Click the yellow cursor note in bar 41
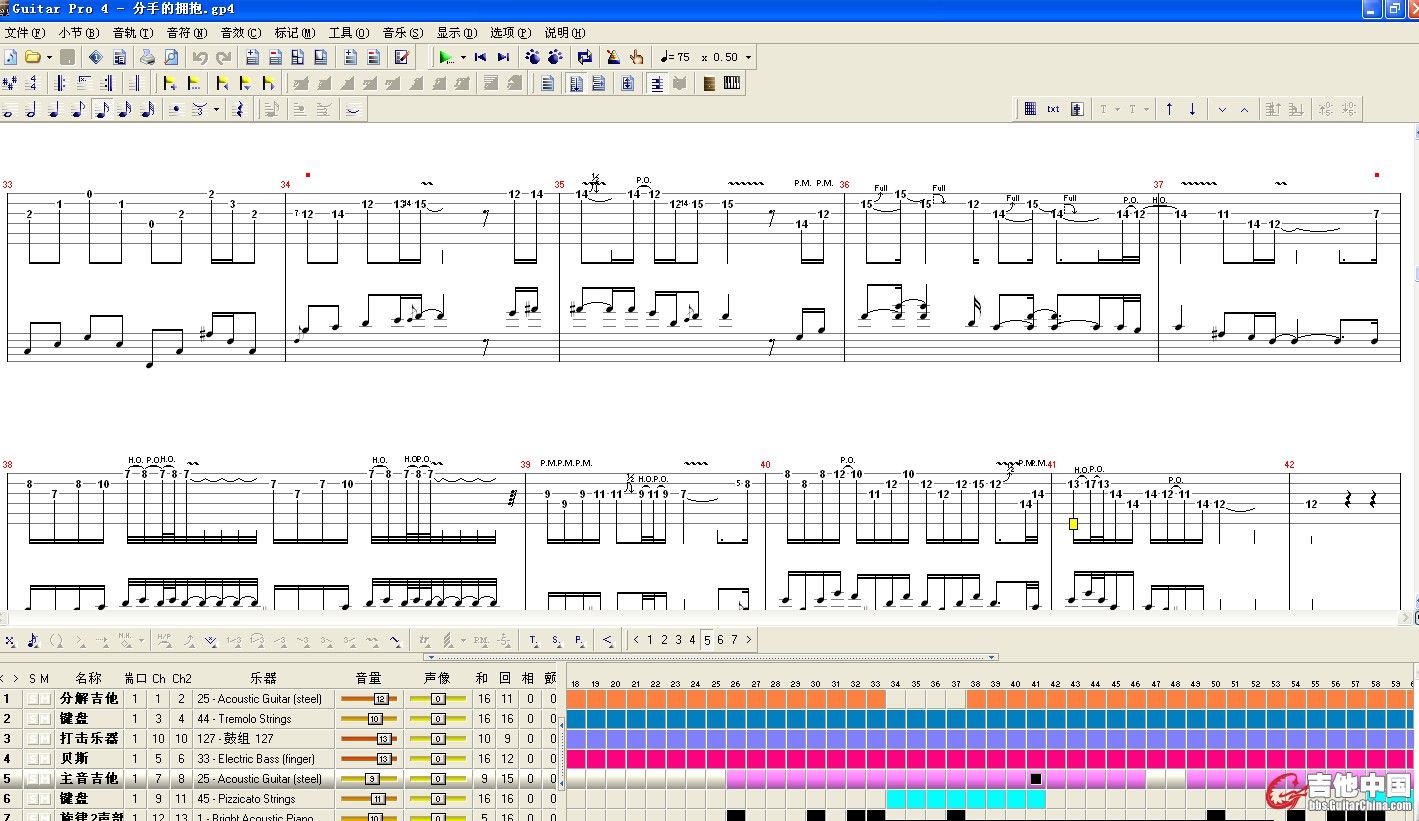Screen dimensions: 1419x821 1073,523
